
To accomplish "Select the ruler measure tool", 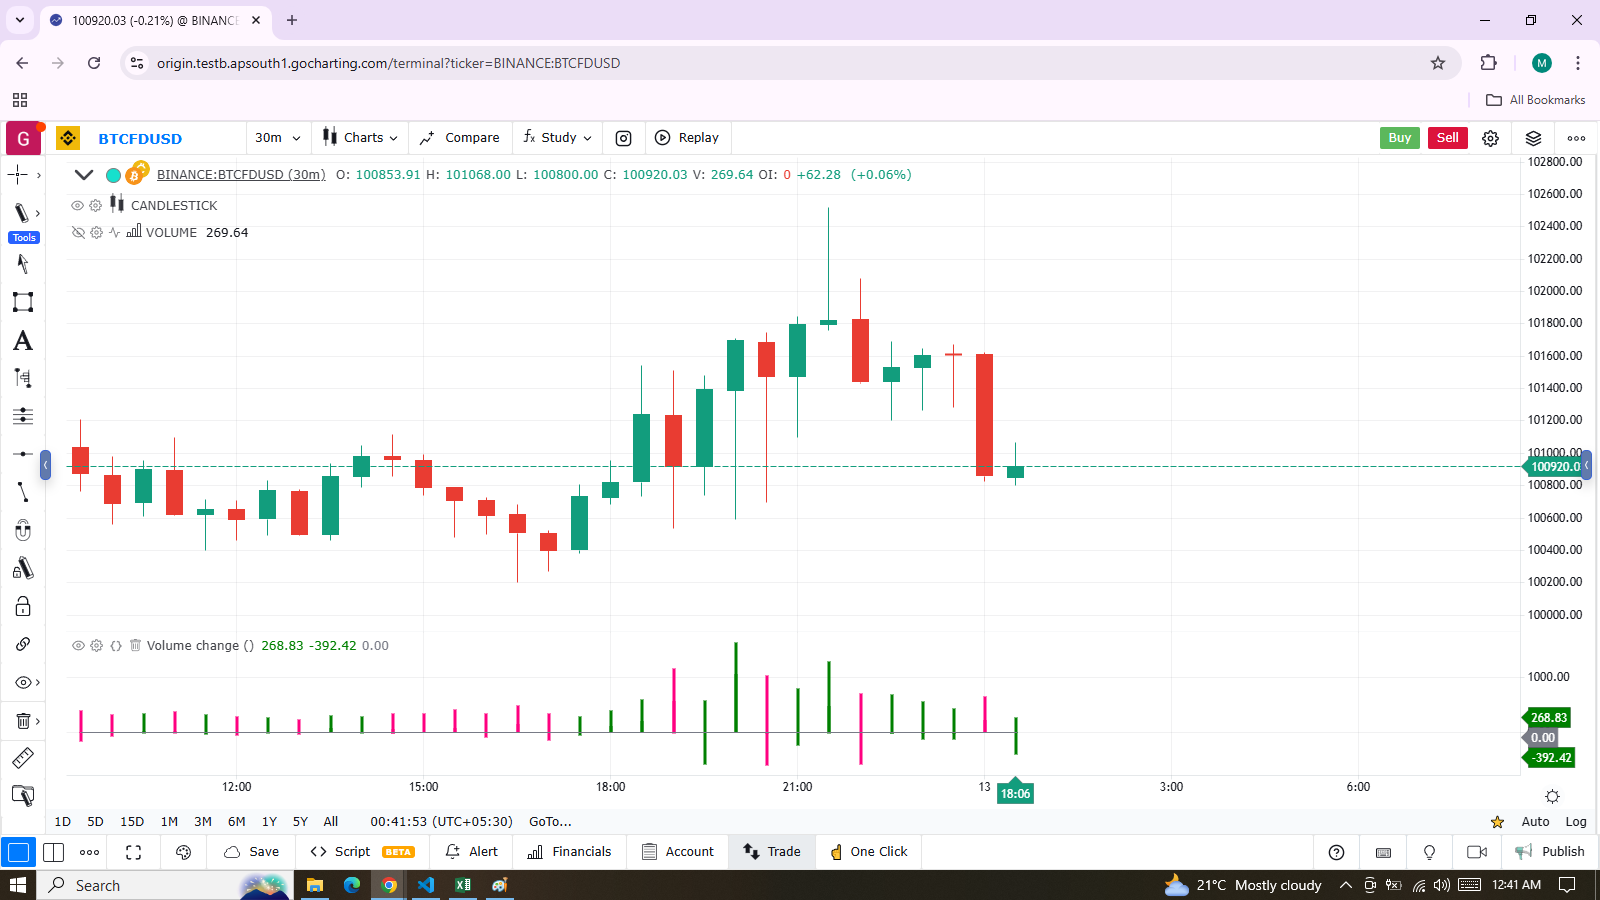I will pos(23,758).
